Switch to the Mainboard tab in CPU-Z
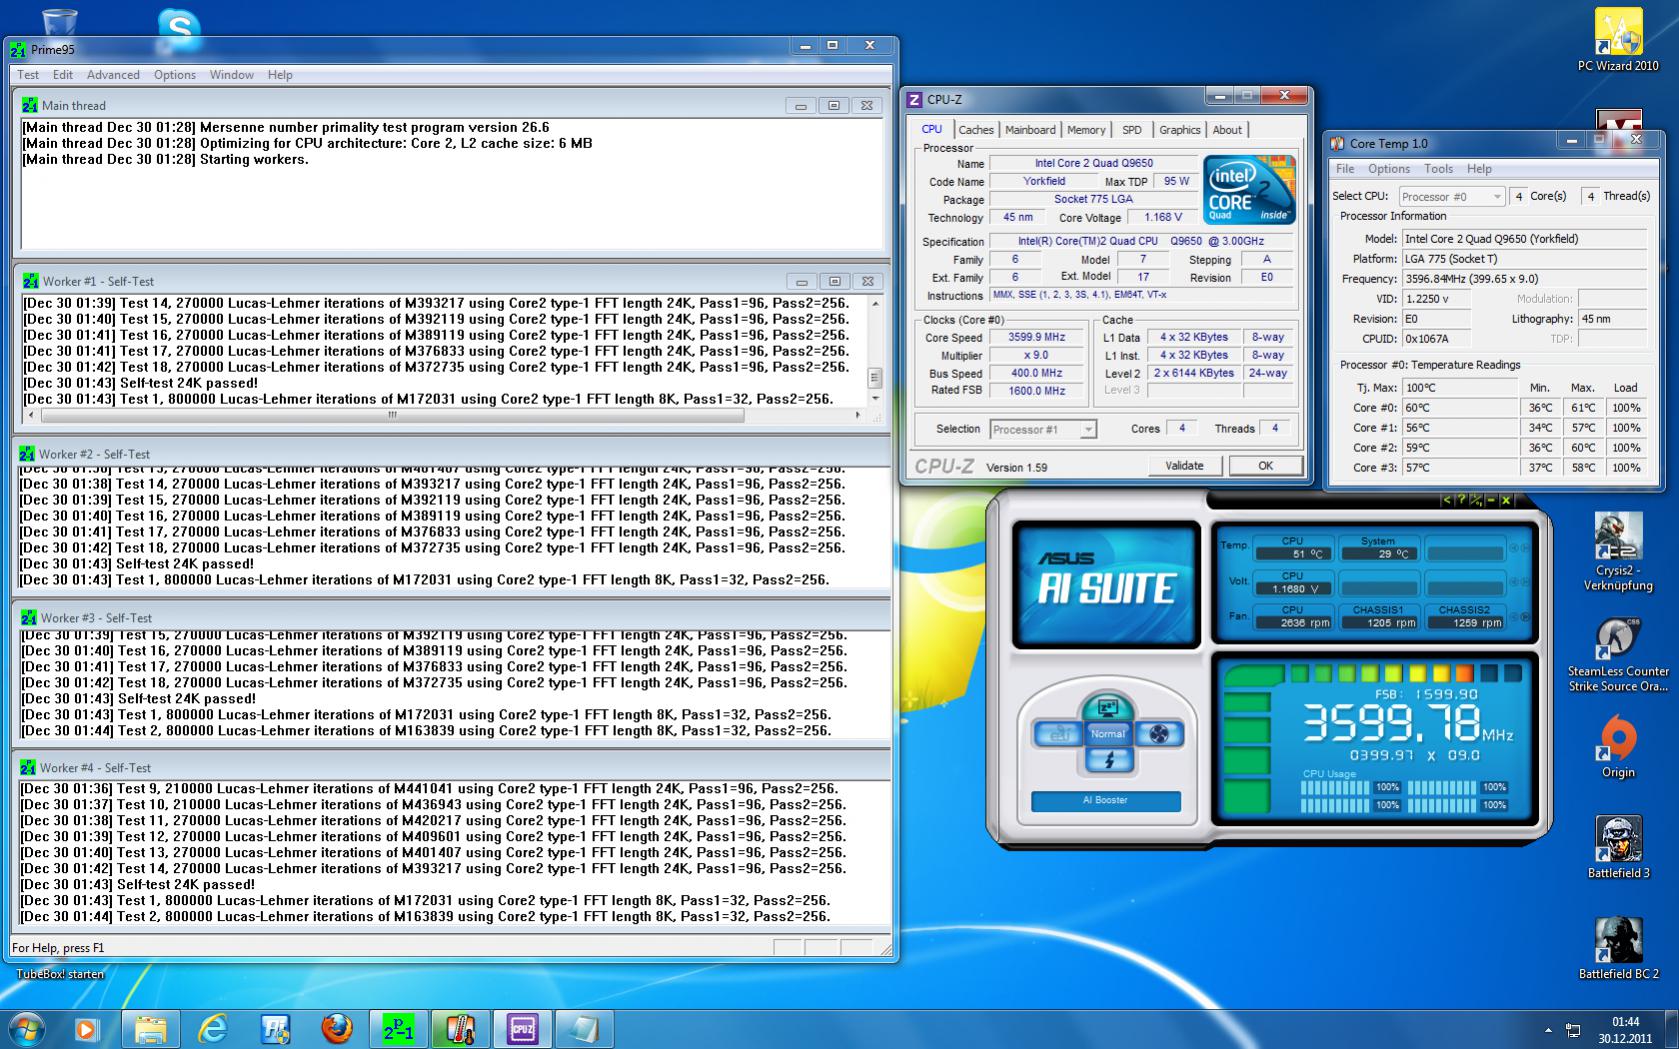The width and height of the screenshot is (1679, 1049). [x=1030, y=130]
